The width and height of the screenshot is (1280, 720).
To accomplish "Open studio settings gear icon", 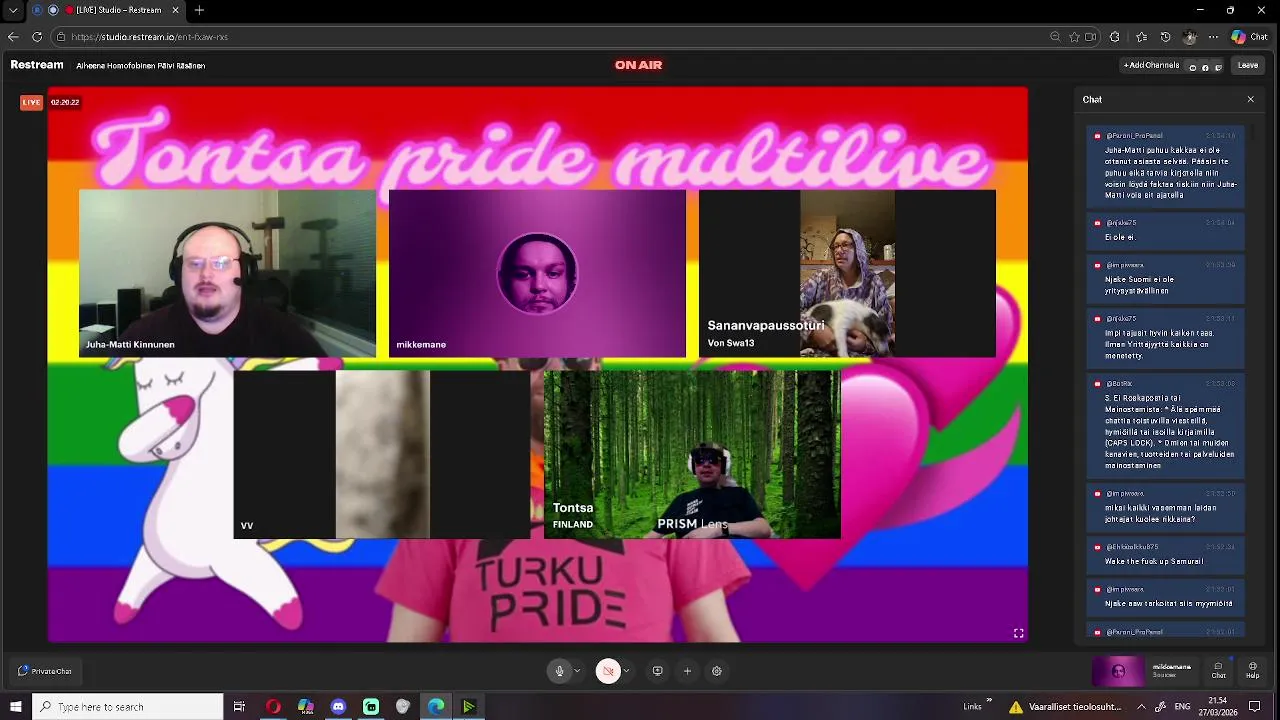I will pyautogui.click(x=717, y=671).
